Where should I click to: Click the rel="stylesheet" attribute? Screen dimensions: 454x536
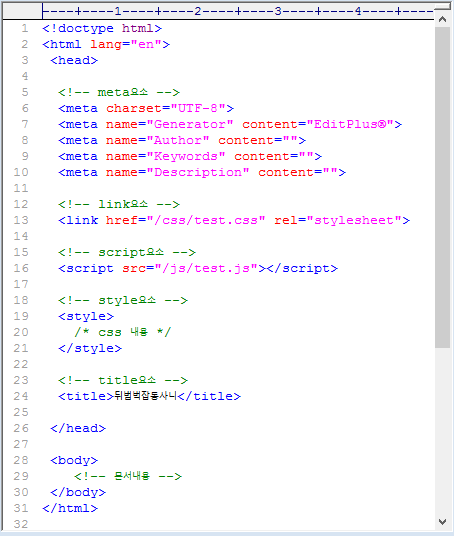pyautogui.click(x=338, y=220)
